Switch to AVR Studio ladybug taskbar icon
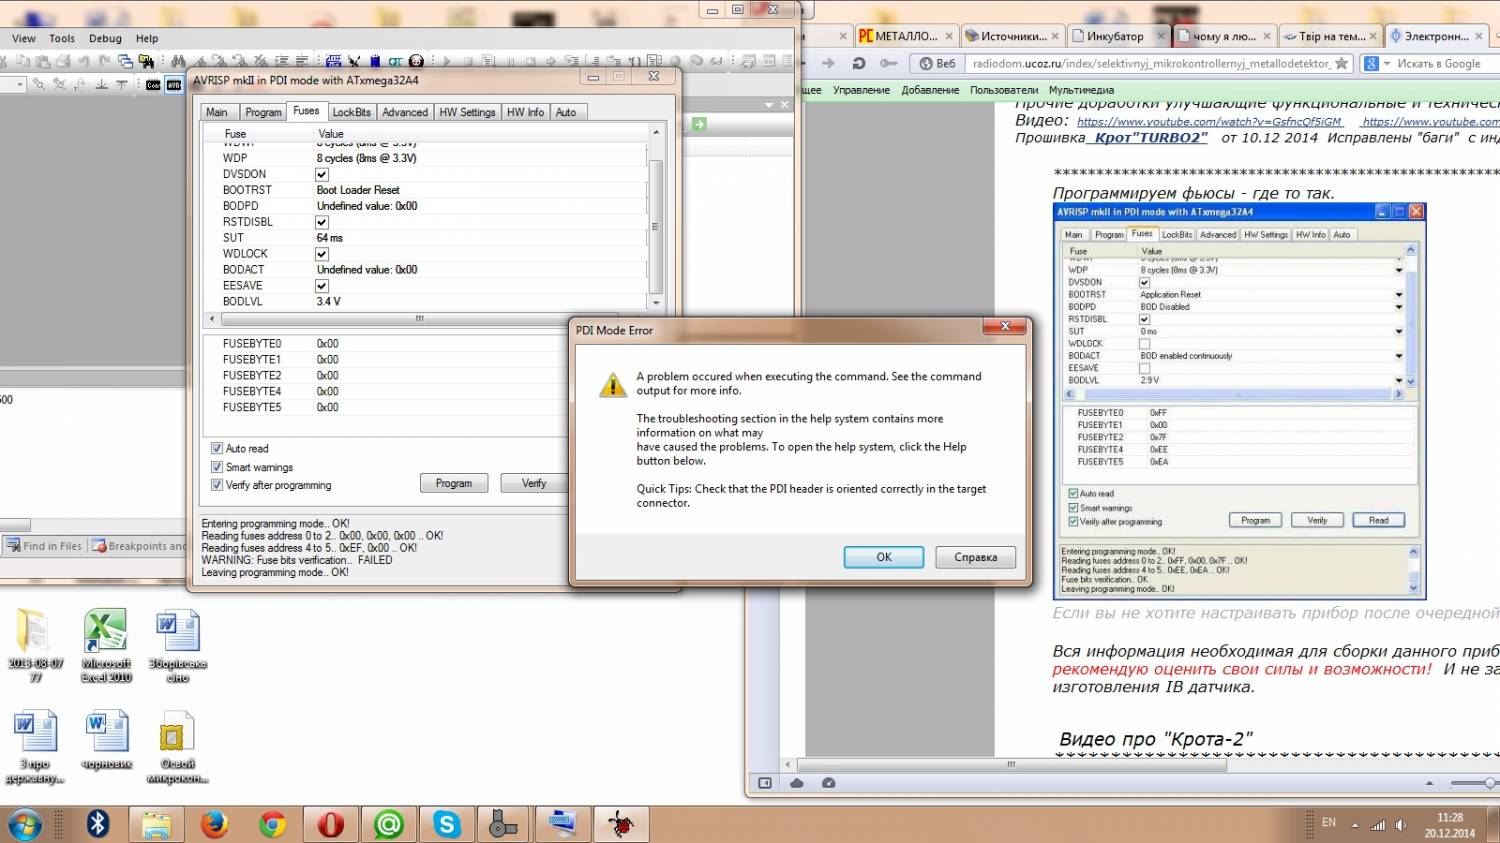The height and width of the screenshot is (843, 1500). 620,824
